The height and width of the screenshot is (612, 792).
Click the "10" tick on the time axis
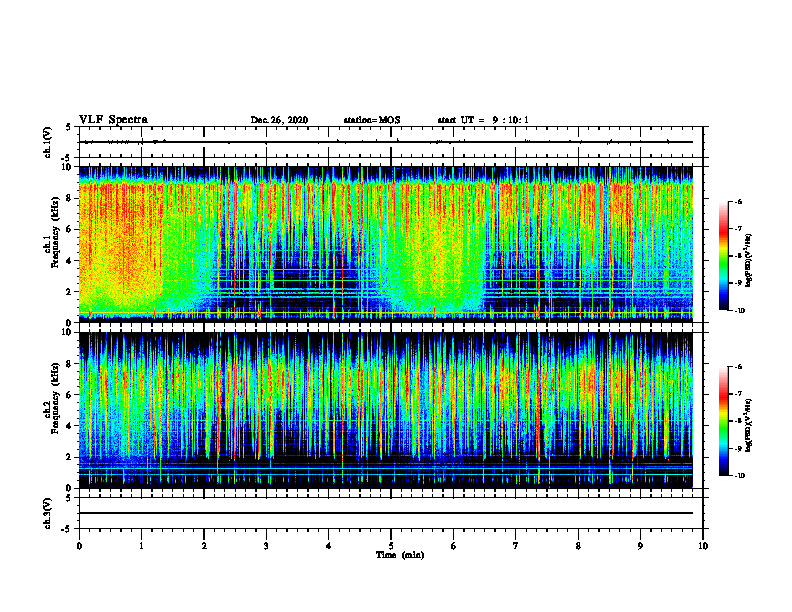point(703,546)
